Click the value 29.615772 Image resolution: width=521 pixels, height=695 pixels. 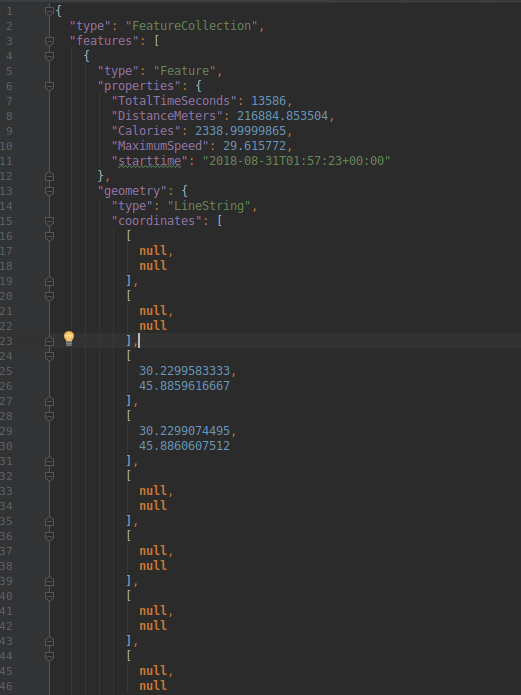pos(254,146)
